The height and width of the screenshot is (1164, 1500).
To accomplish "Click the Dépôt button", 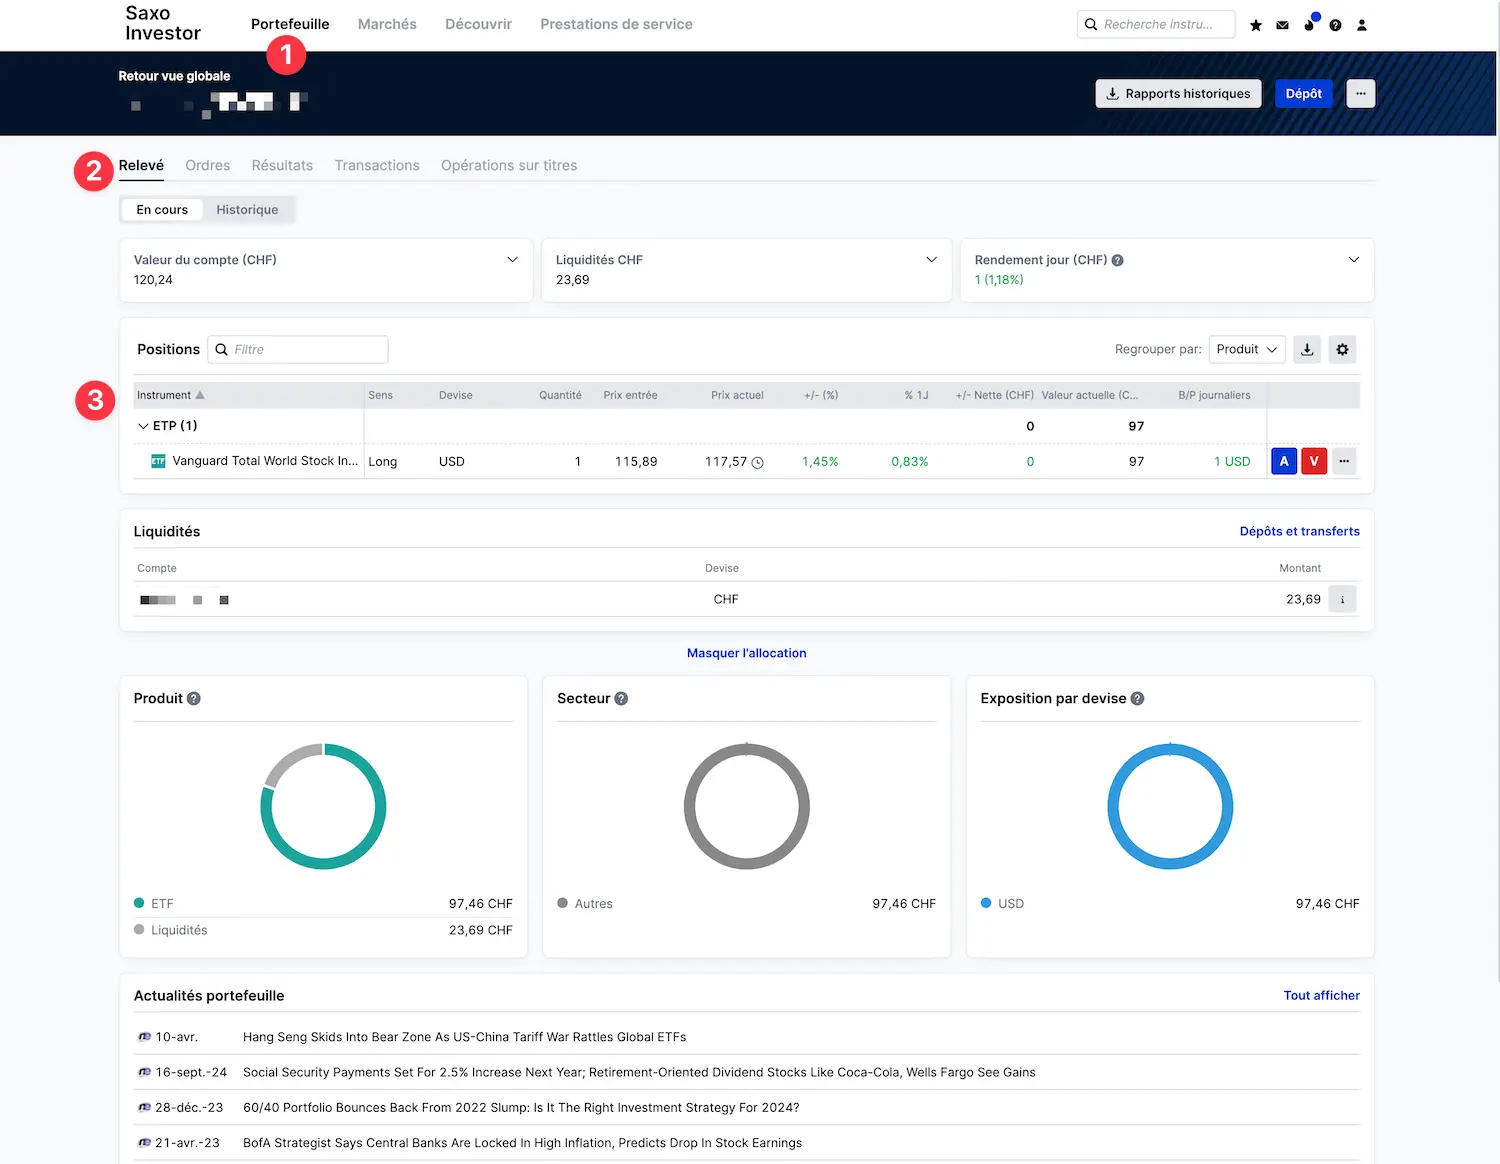I will (x=1303, y=94).
